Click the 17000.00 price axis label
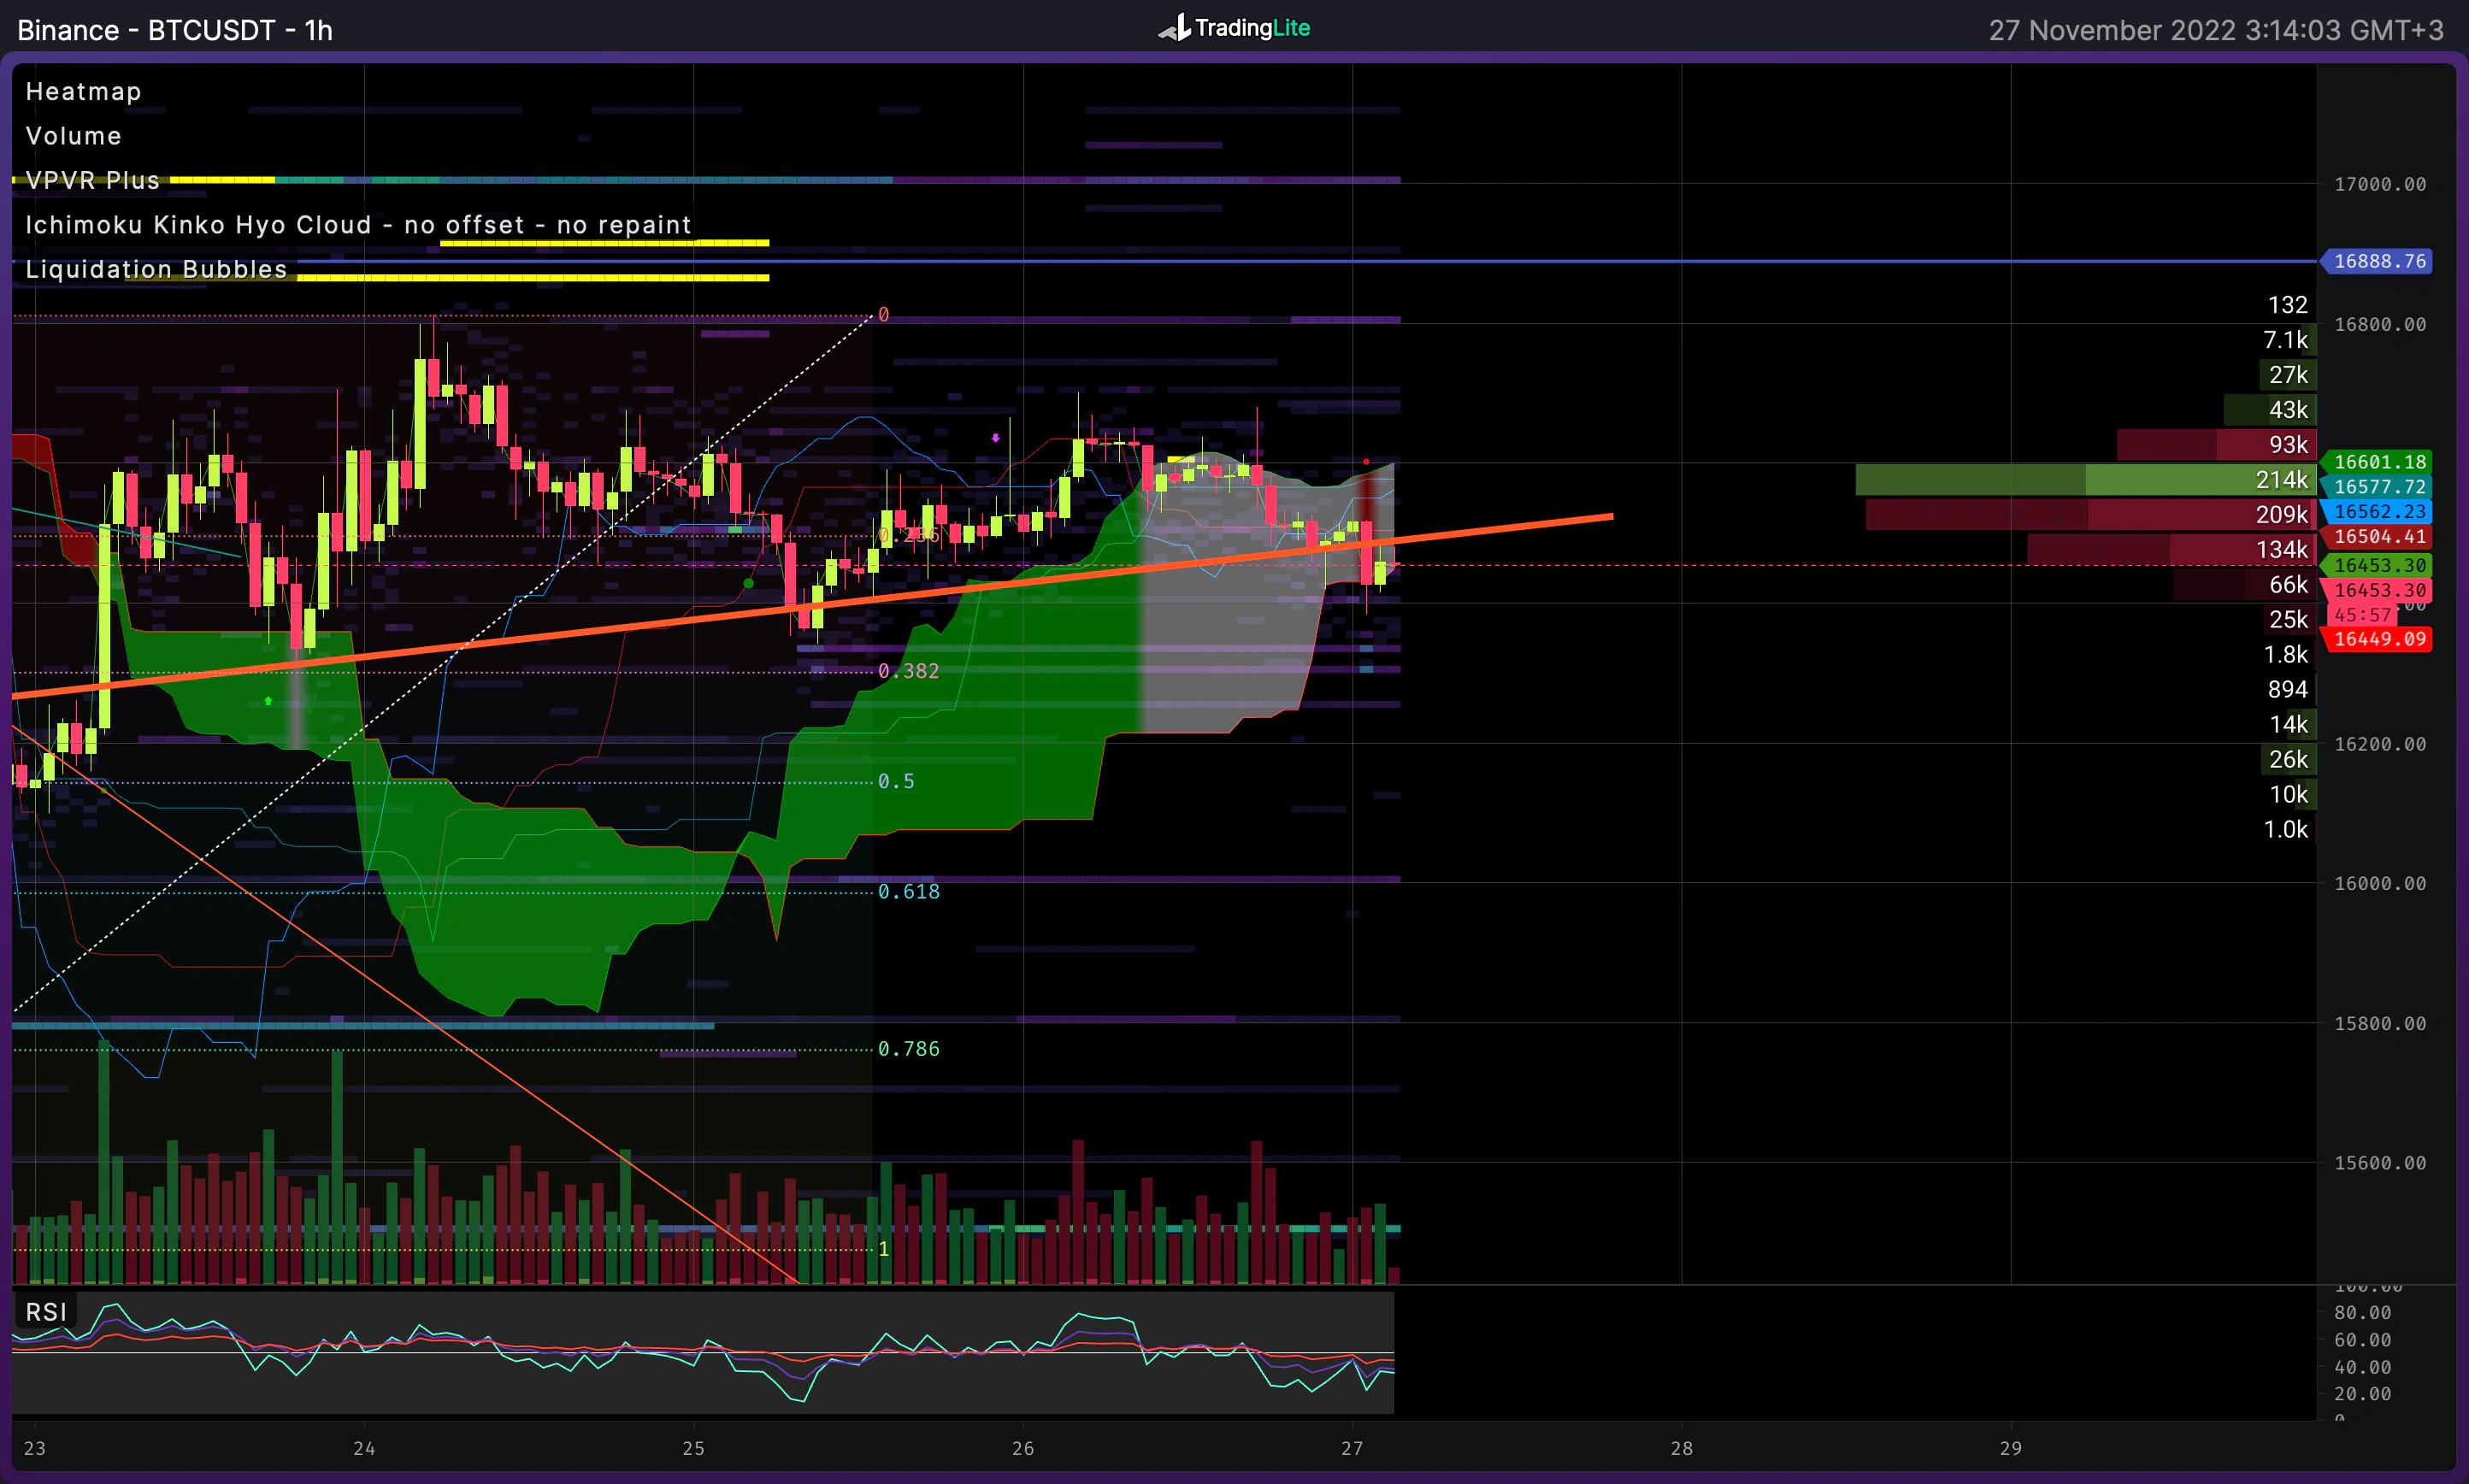This screenshot has height=1484, width=2469. pyautogui.click(x=2380, y=184)
